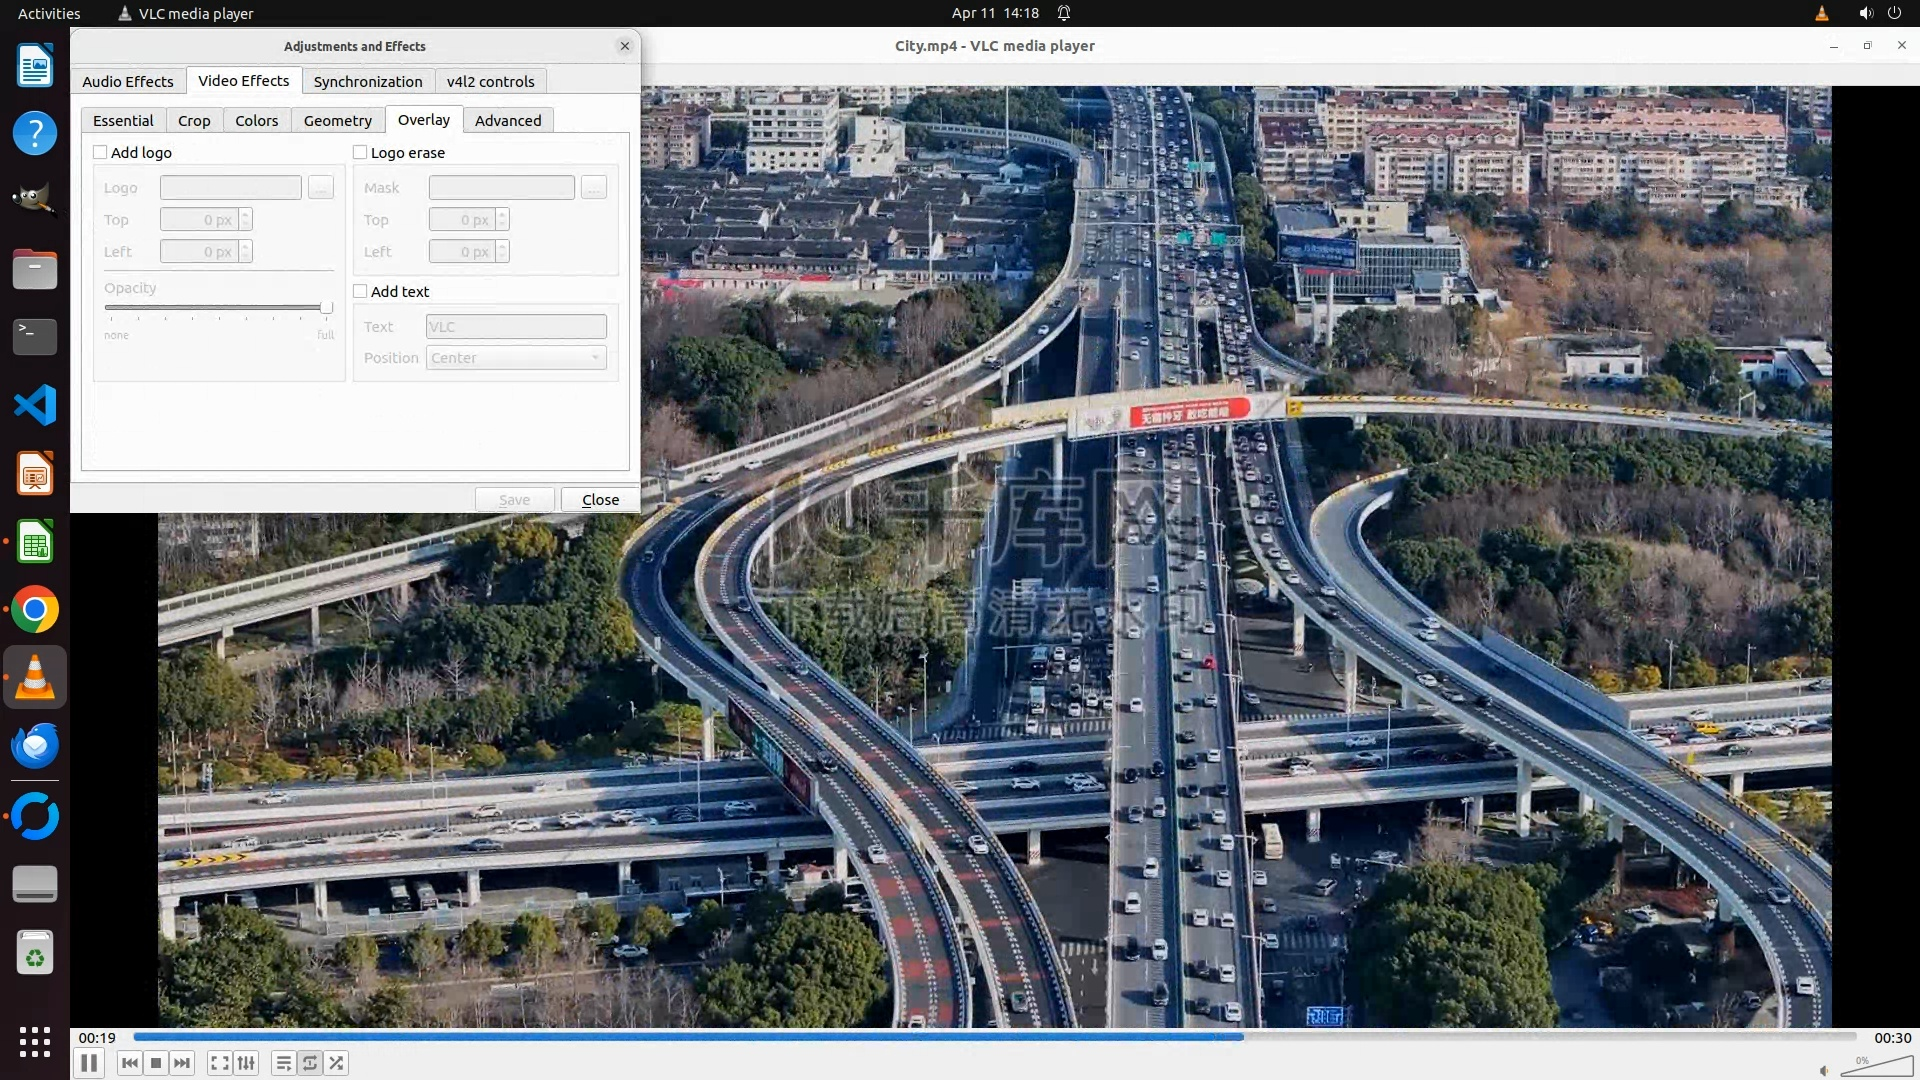This screenshot has width=1920, height=1080.
Task: Browse for a logo image file
Action: 321,188
